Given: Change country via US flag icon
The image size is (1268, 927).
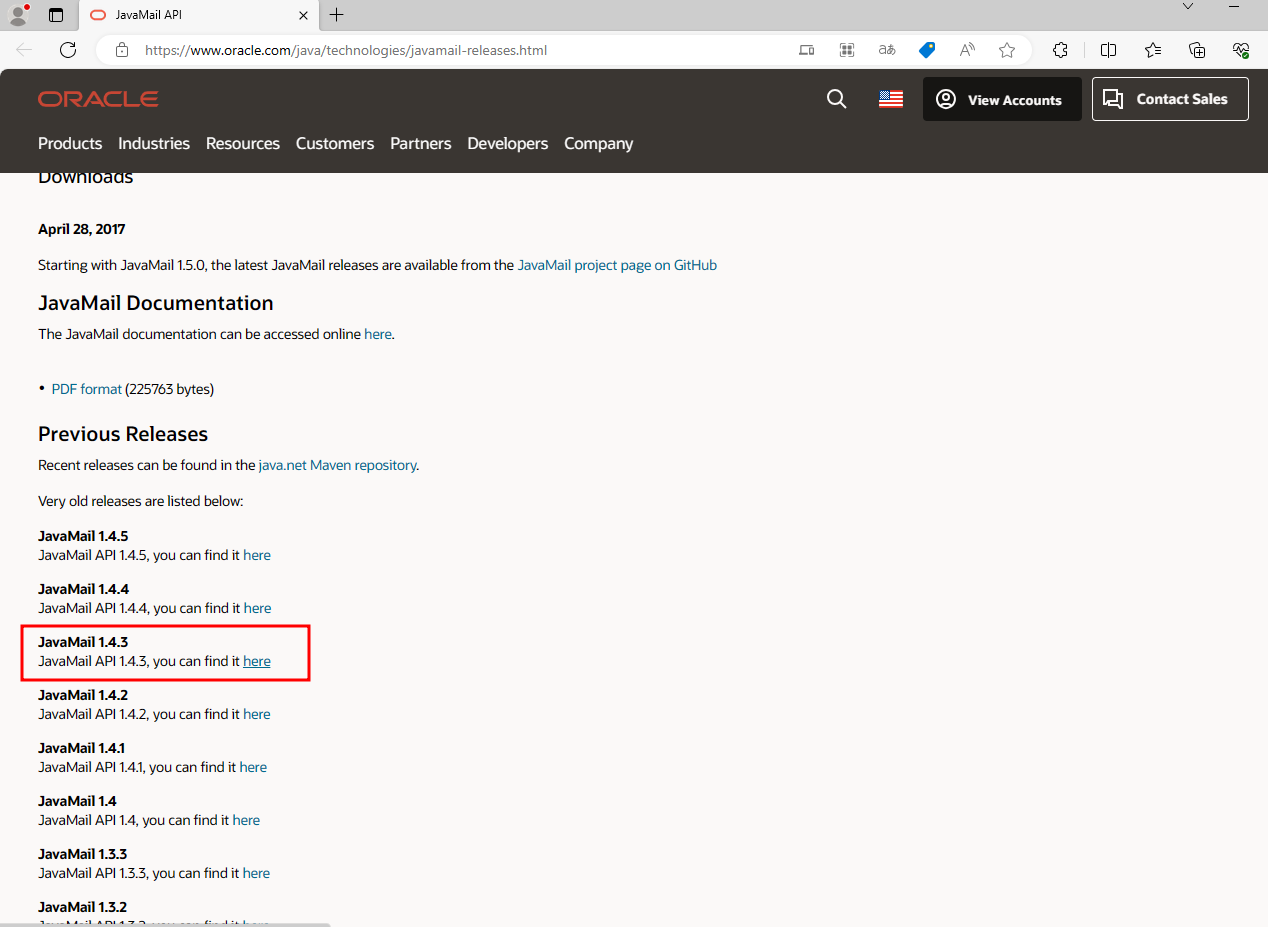Looking at the screenshot, I should [891, 99].
